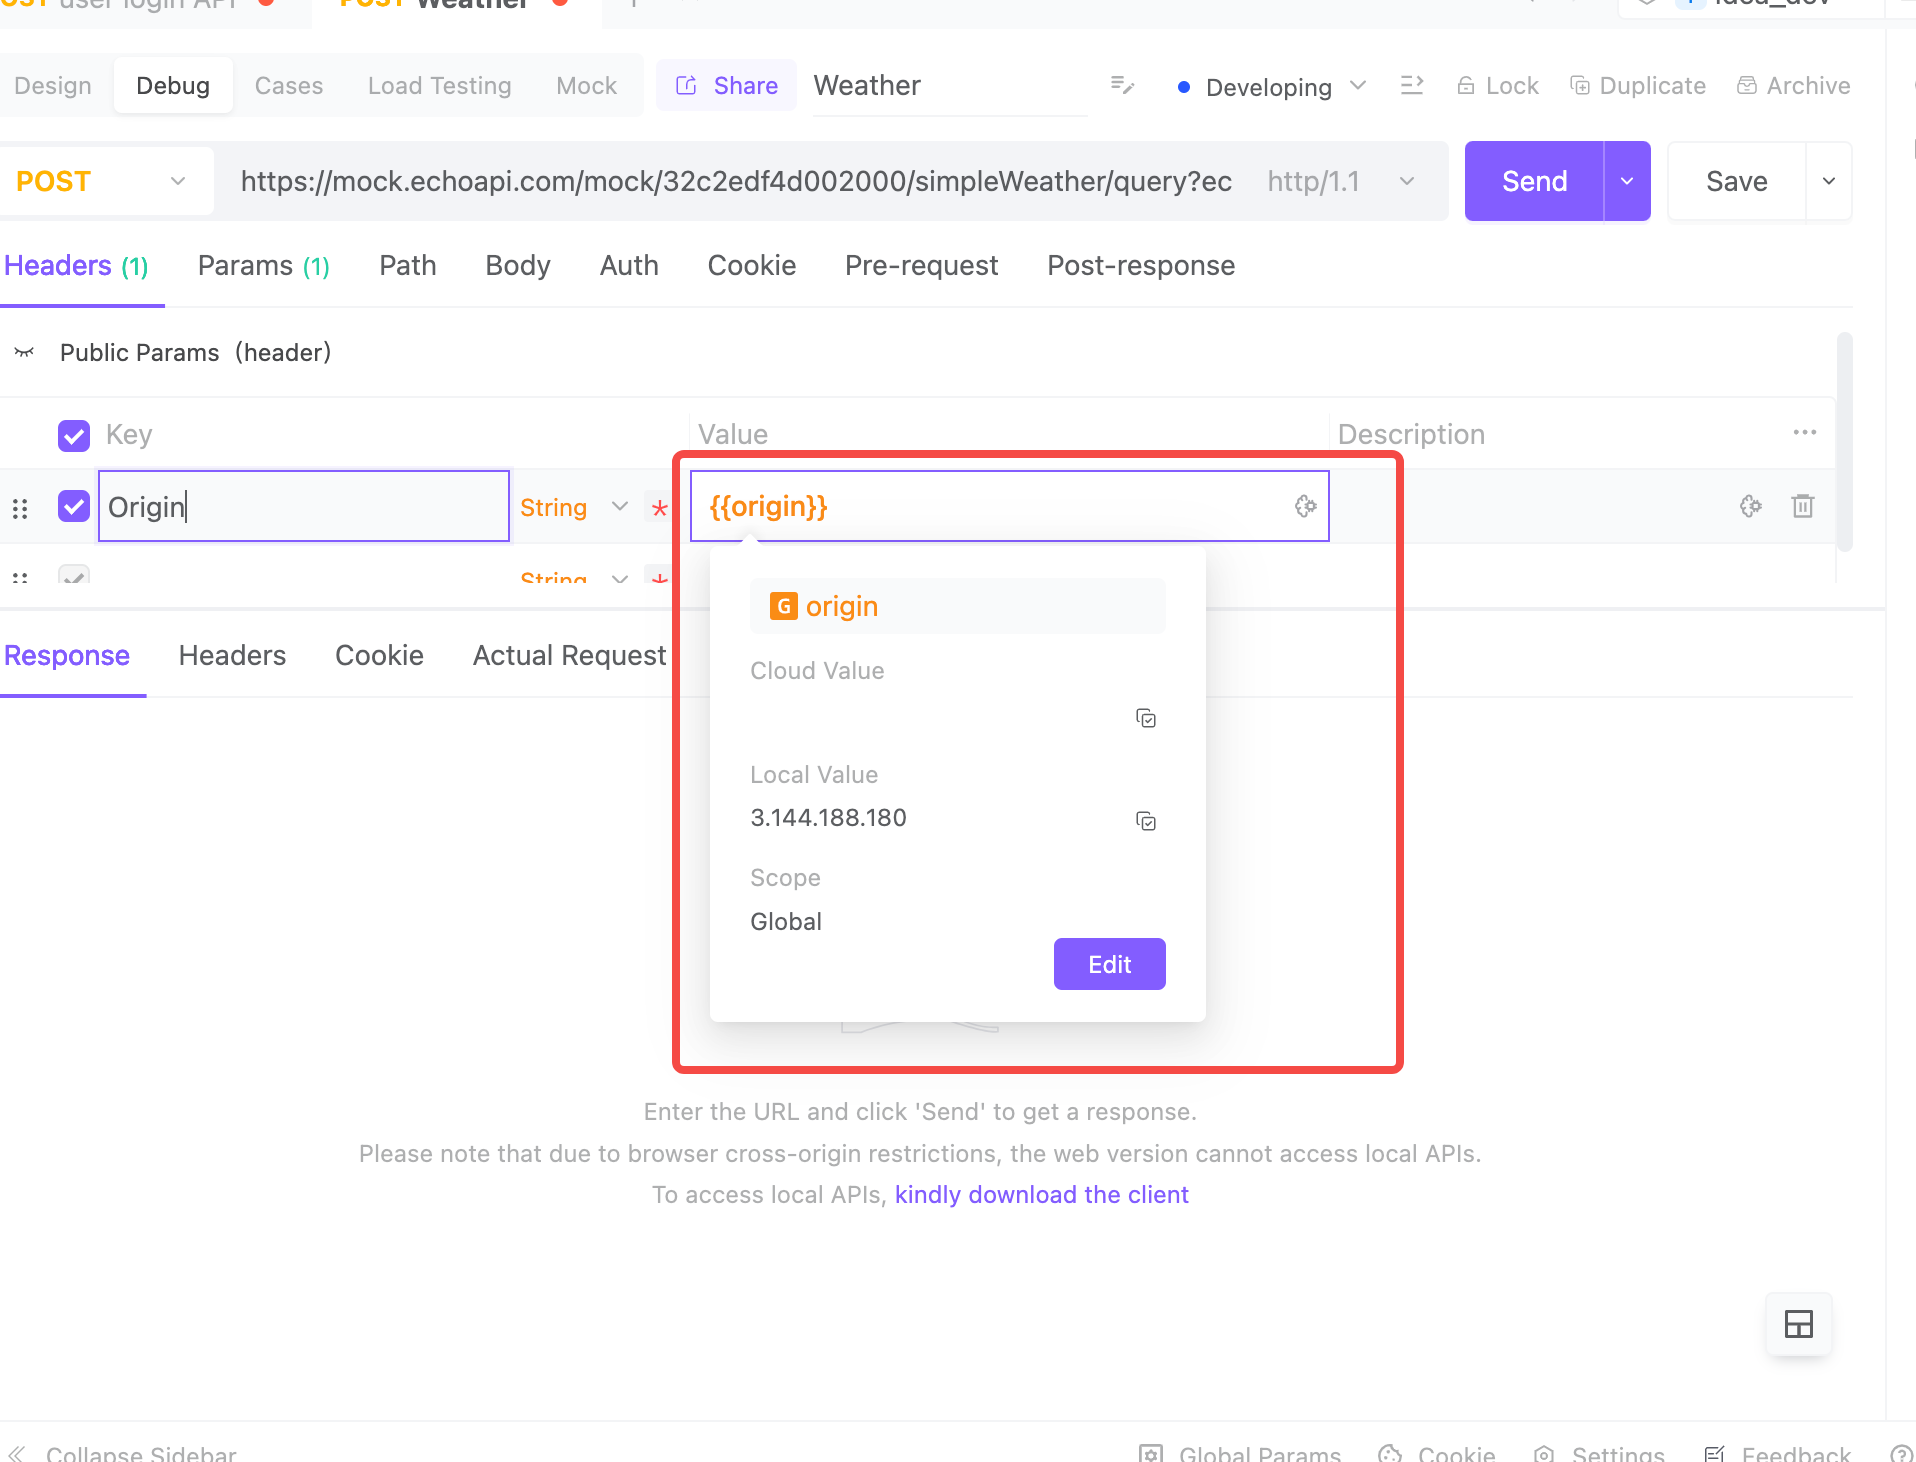Viewport: 1916px width, 1462px height.
Task: Click variable icon inside {{origin}} value field
Action: click(x=1305, y=506)
